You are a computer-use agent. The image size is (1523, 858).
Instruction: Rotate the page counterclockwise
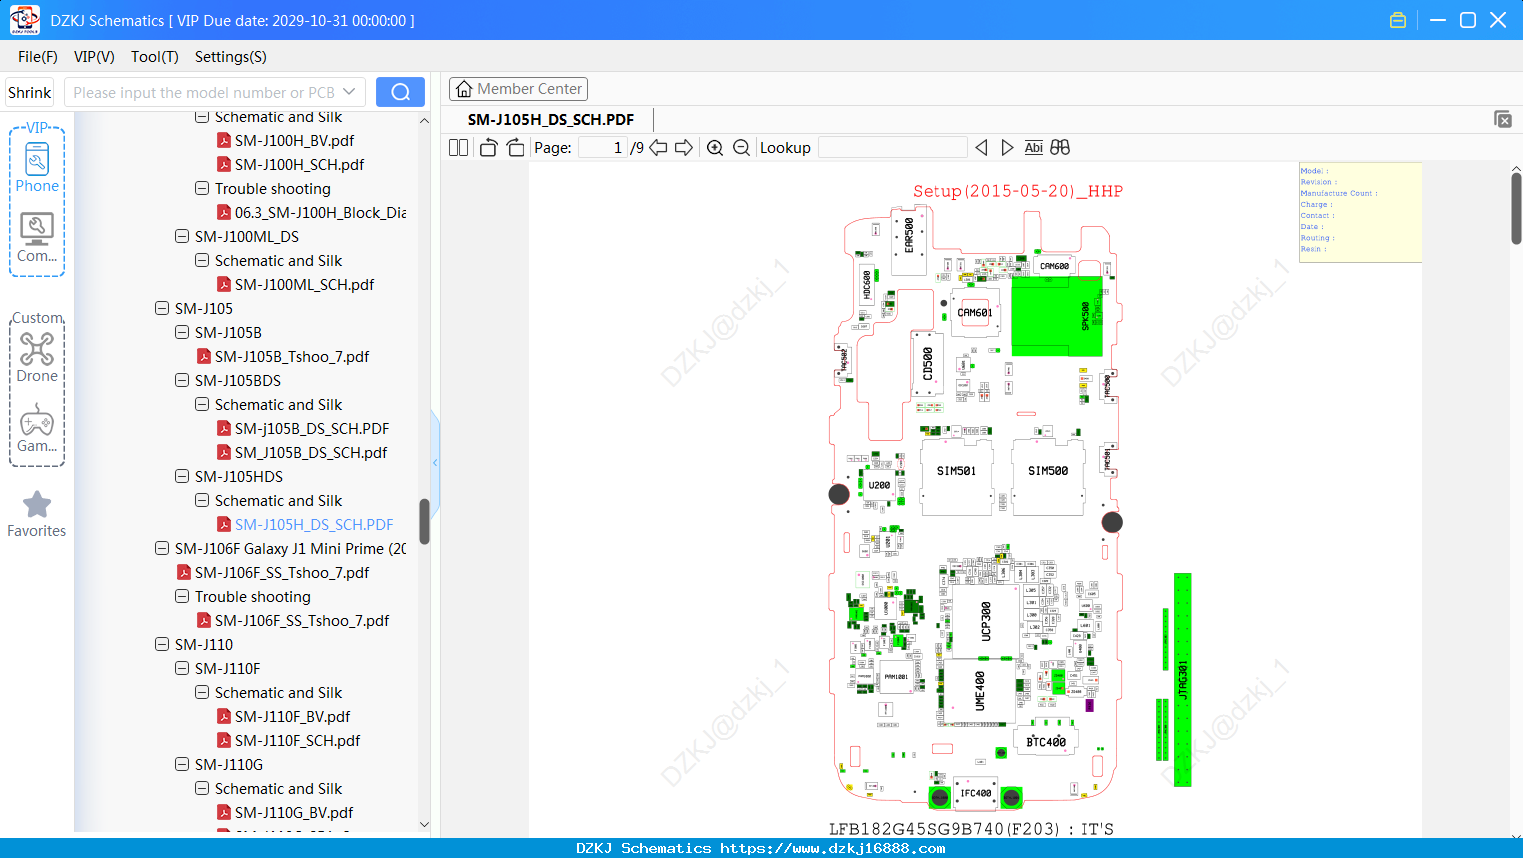(x=488, y=147)
